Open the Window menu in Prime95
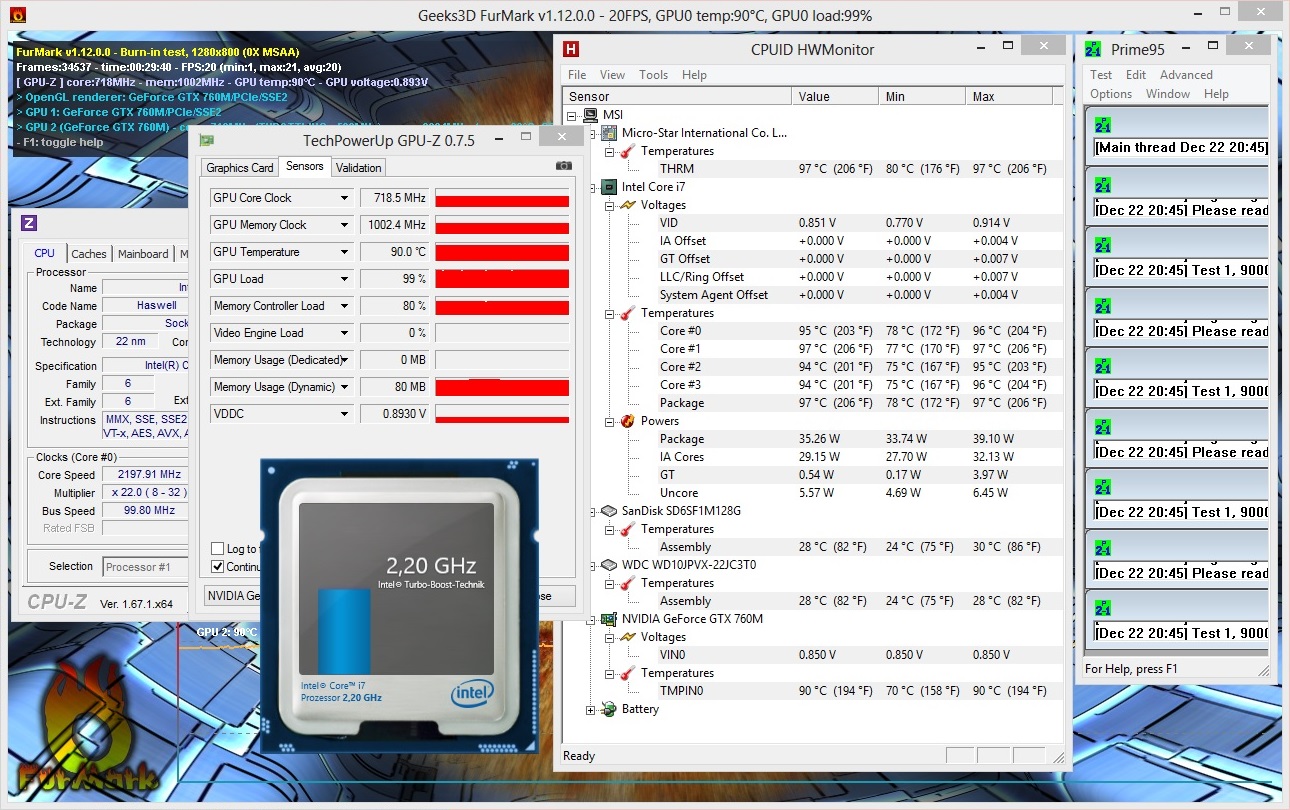The height and width of the screenshot is (810, 1290). pos(1168,94)
